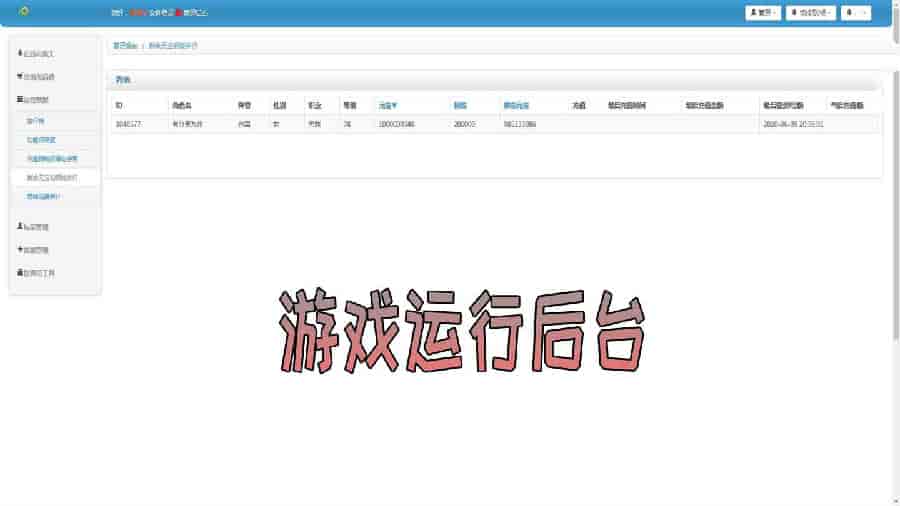Open the first blue submenu link in the expanded sidebar group
This screenshot has width=900, height=506.
coord(36,121)
